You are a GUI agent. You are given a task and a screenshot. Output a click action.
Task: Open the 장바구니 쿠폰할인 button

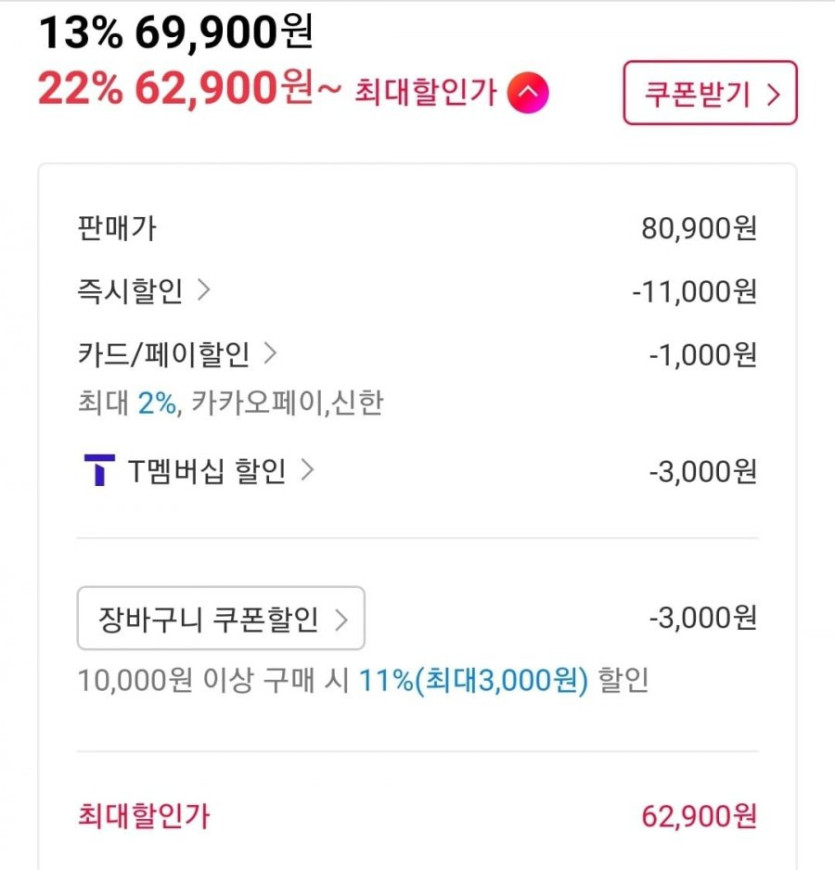221,618
